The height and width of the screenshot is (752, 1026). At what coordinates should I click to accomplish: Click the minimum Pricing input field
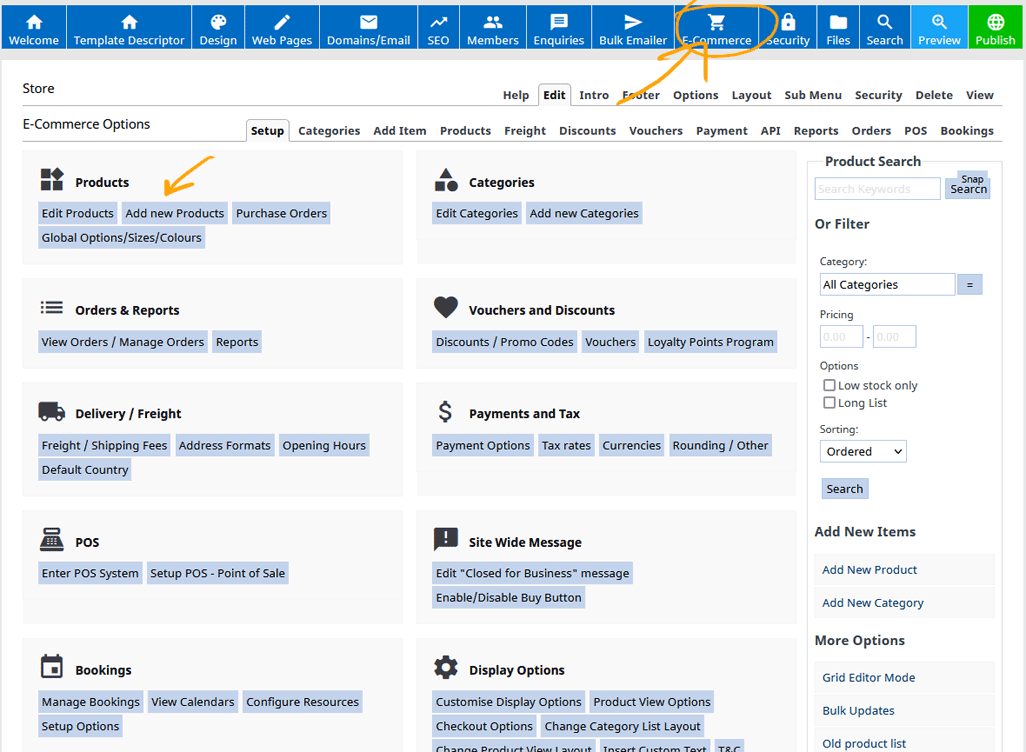(841, 337)
